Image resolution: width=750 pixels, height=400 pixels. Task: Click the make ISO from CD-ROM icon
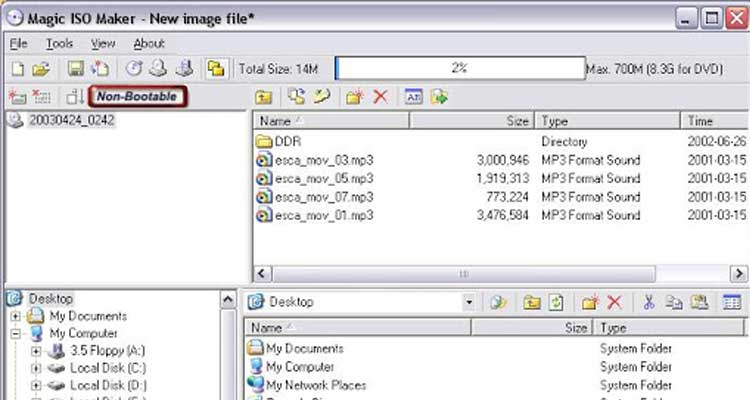(x=158, y=69)
